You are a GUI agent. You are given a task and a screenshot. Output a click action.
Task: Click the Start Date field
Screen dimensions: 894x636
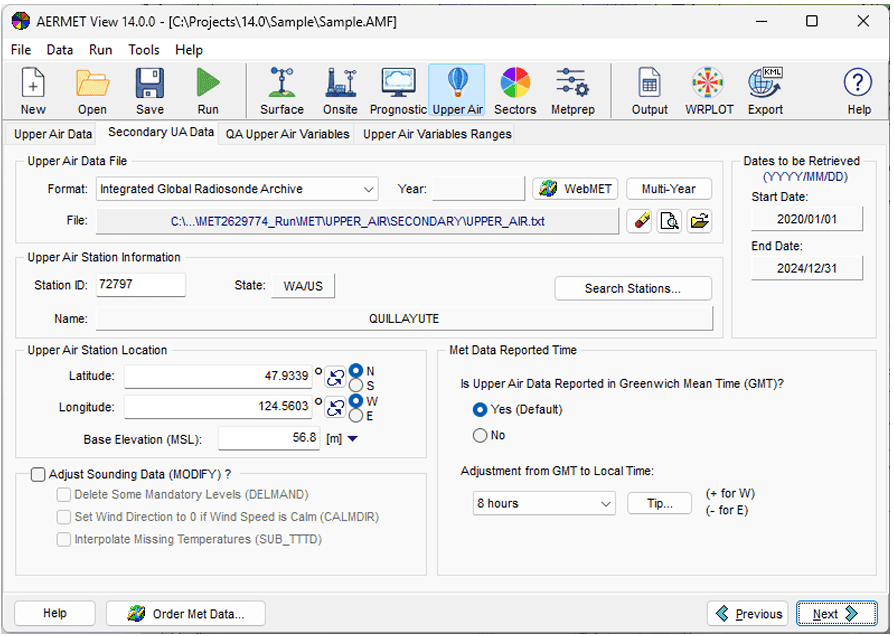coord(807,219)
